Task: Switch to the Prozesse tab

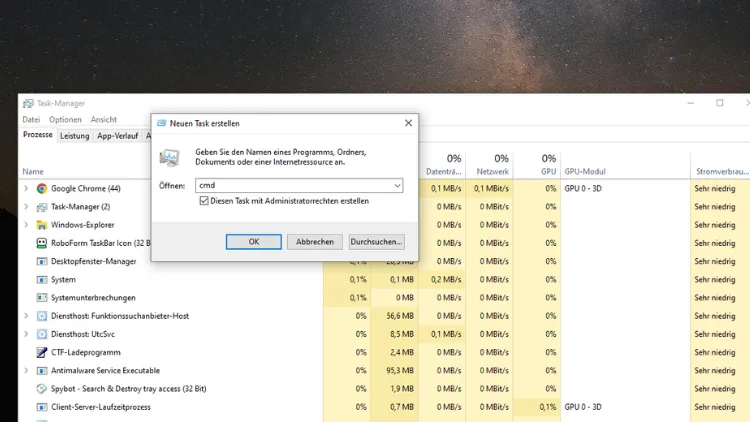Action: pos(38,135)
